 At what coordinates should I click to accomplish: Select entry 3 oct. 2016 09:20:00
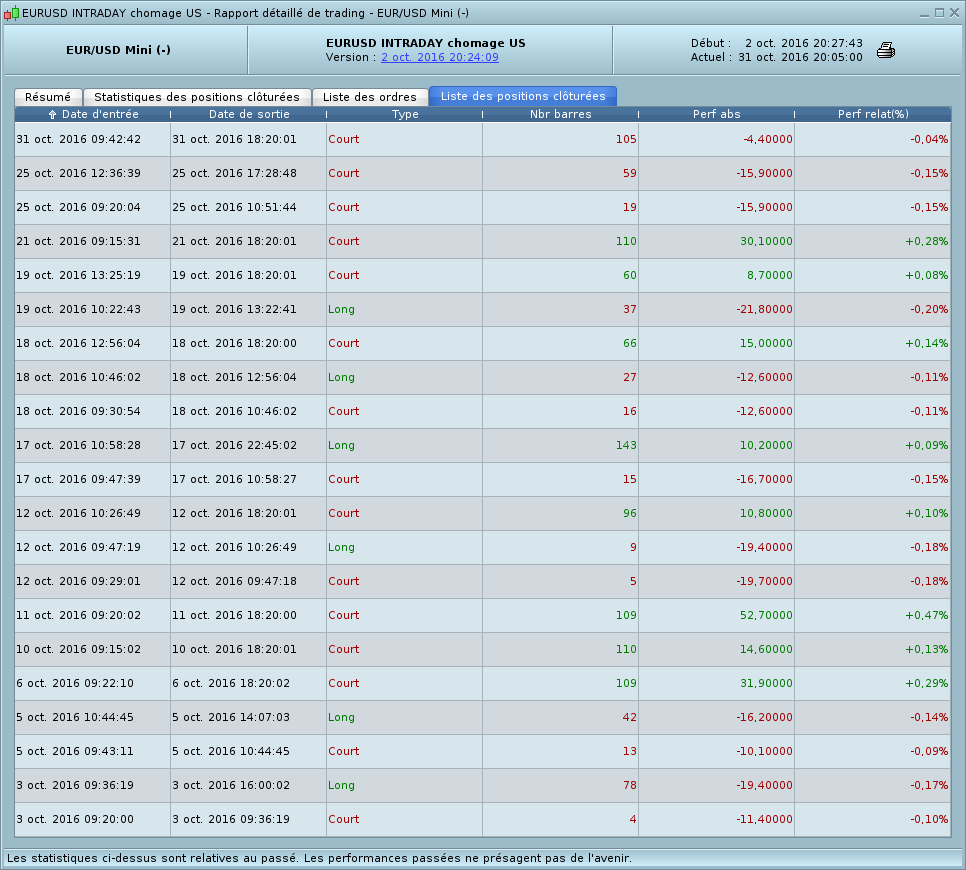click(75, 819)
